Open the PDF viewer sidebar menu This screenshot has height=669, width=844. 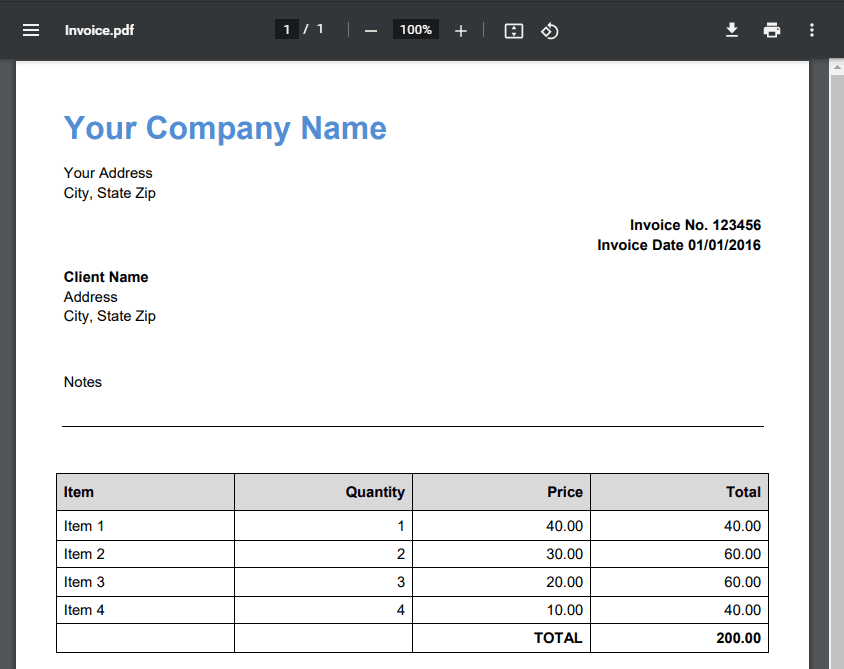30,30
